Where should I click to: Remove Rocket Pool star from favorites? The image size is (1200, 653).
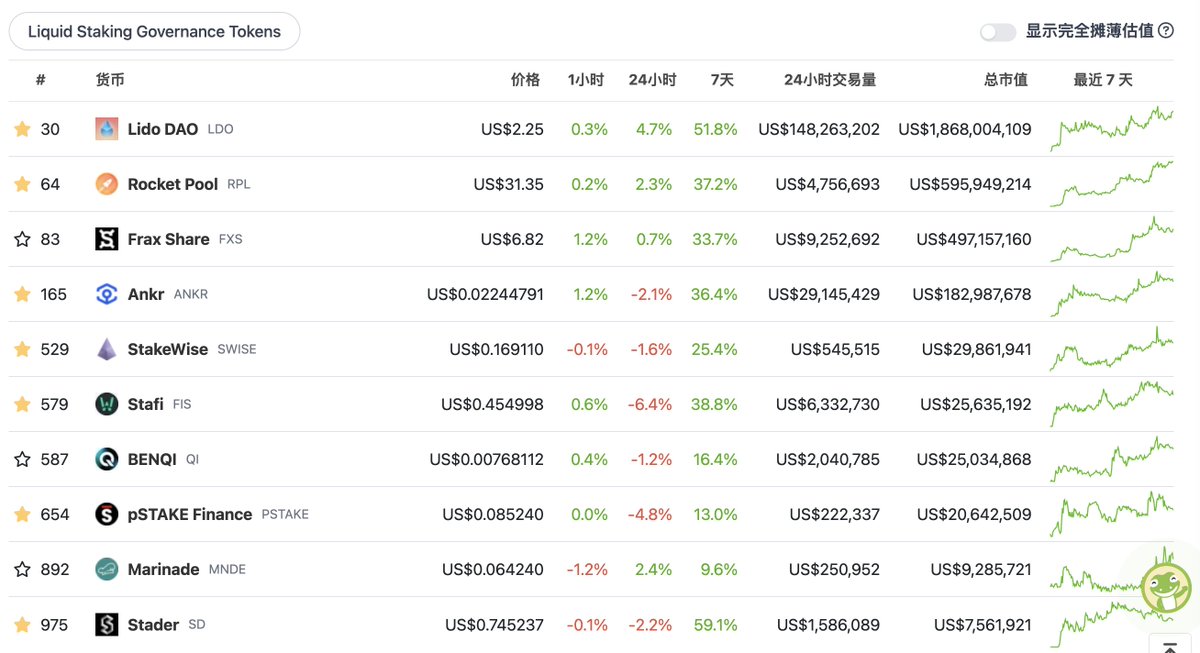coord(22,184)
